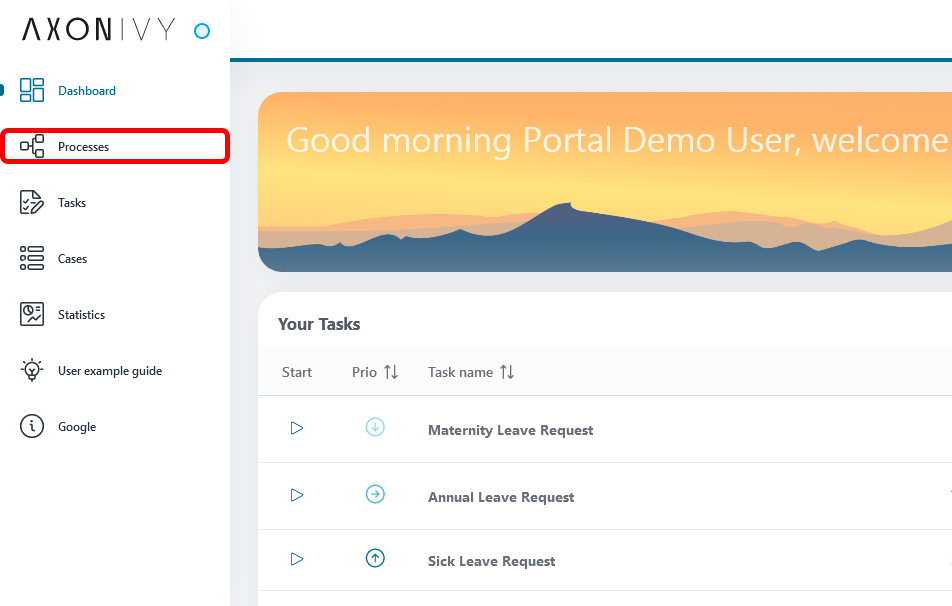This screenshot has width=952, height=606.
Task: Click the Cases list icon
Action: click(x=32, y=258)
